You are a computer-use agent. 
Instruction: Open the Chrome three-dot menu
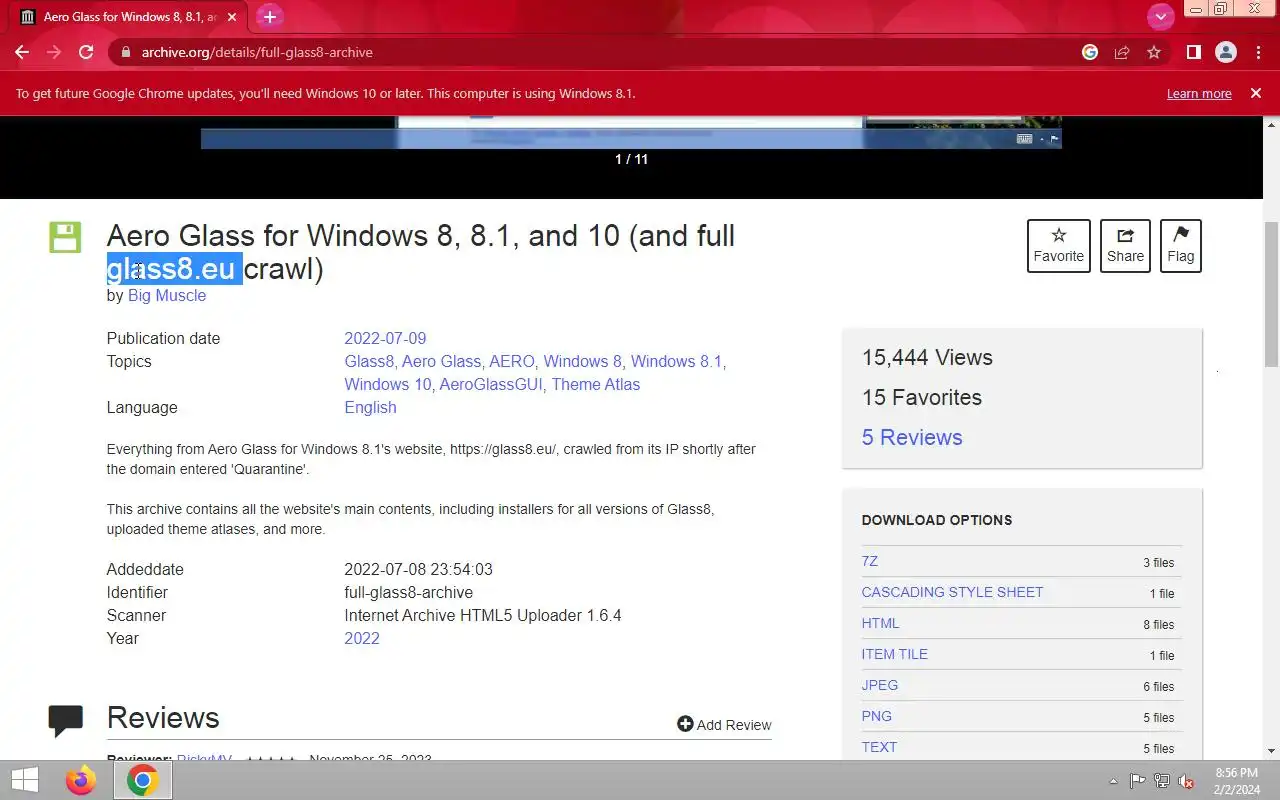tap(1258, 52)
